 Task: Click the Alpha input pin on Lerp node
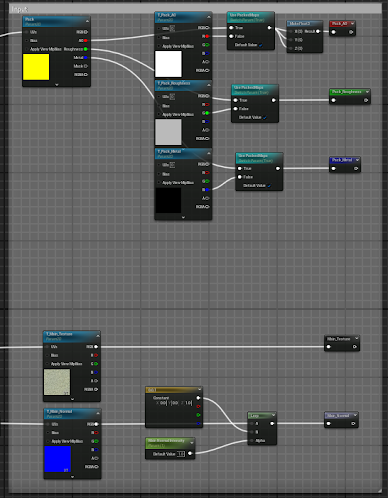pos(251,440)
